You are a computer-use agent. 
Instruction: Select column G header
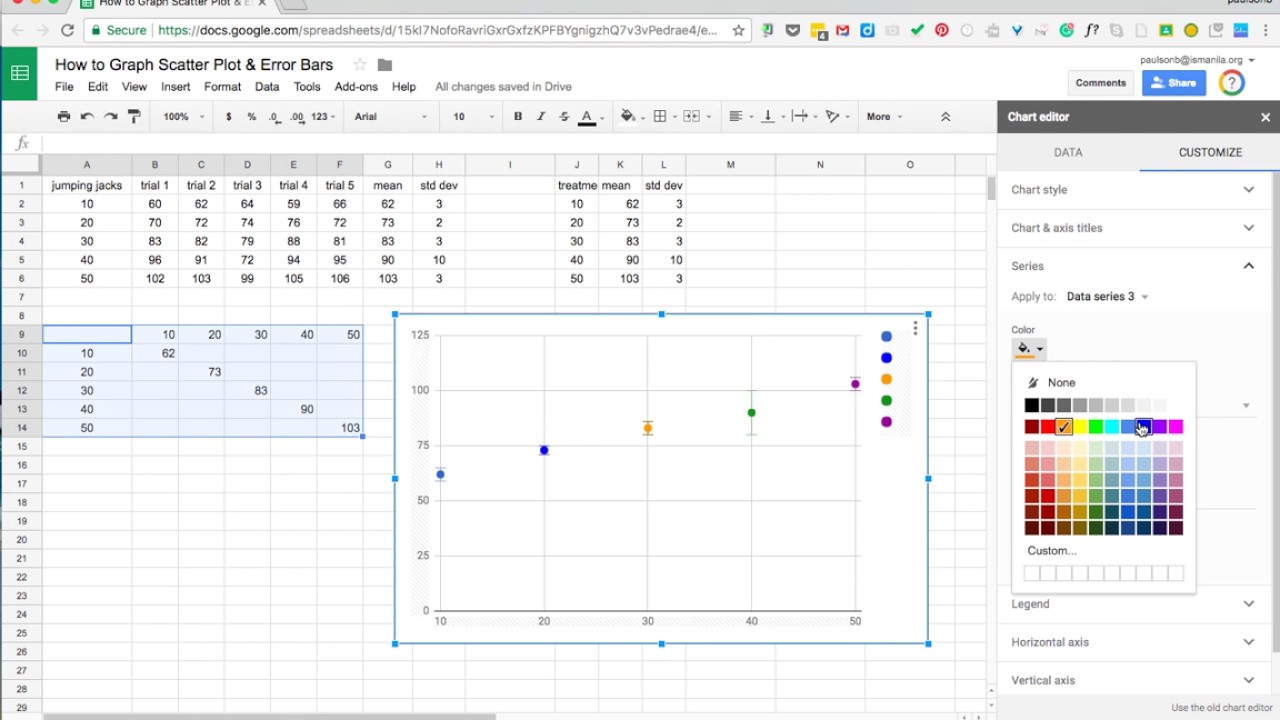(388, 164)
